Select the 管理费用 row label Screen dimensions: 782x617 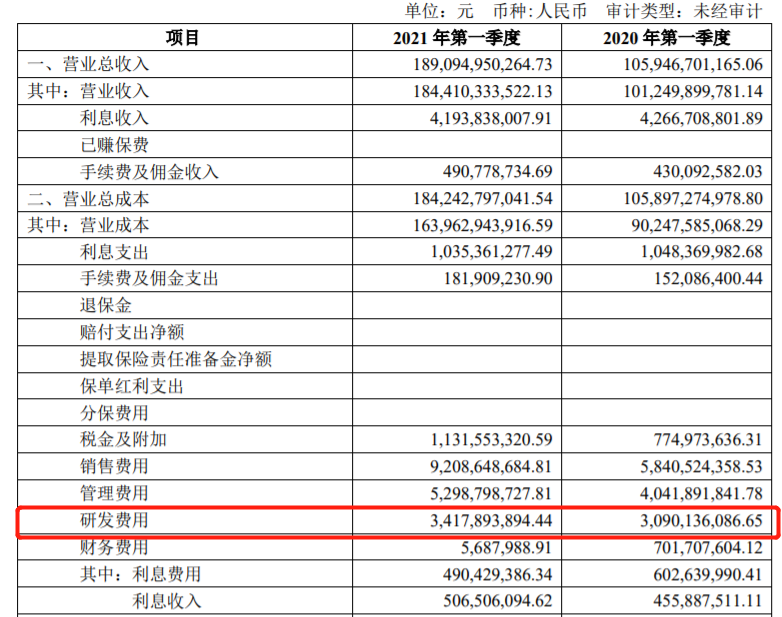tap(114, 493)
